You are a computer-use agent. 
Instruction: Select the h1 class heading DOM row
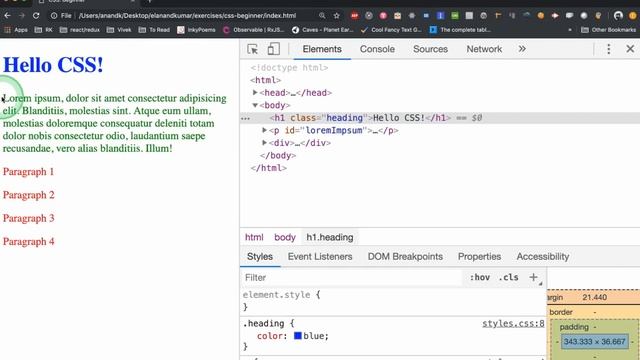pyautogui.click(x=440, y=118)
